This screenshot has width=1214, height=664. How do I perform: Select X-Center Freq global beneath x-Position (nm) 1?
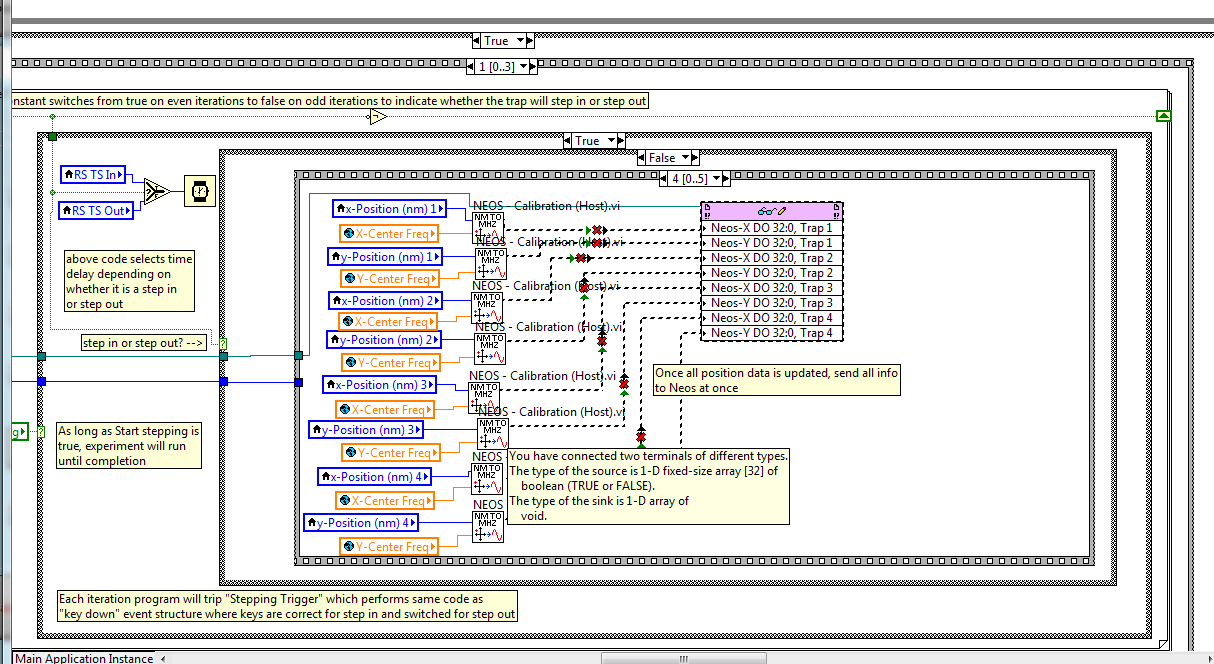pyautogui.click(x=388, y=234)
